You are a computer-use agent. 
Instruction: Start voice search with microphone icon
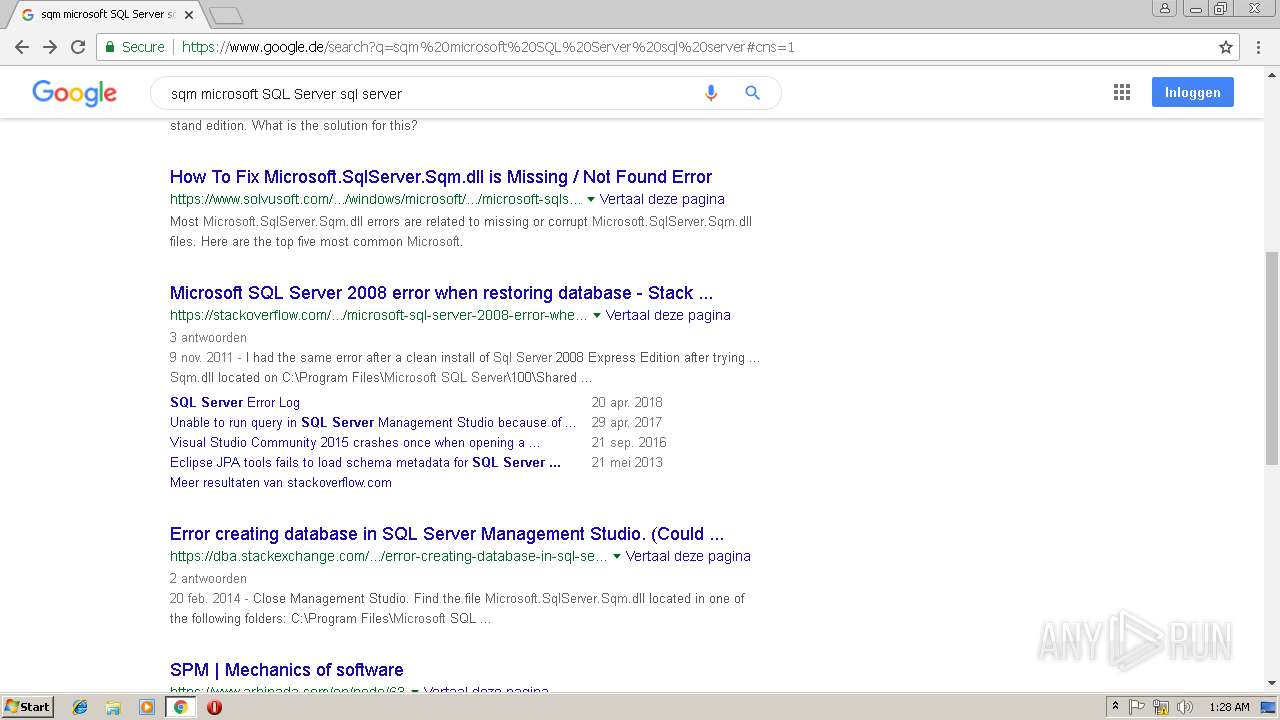[711, 93]
